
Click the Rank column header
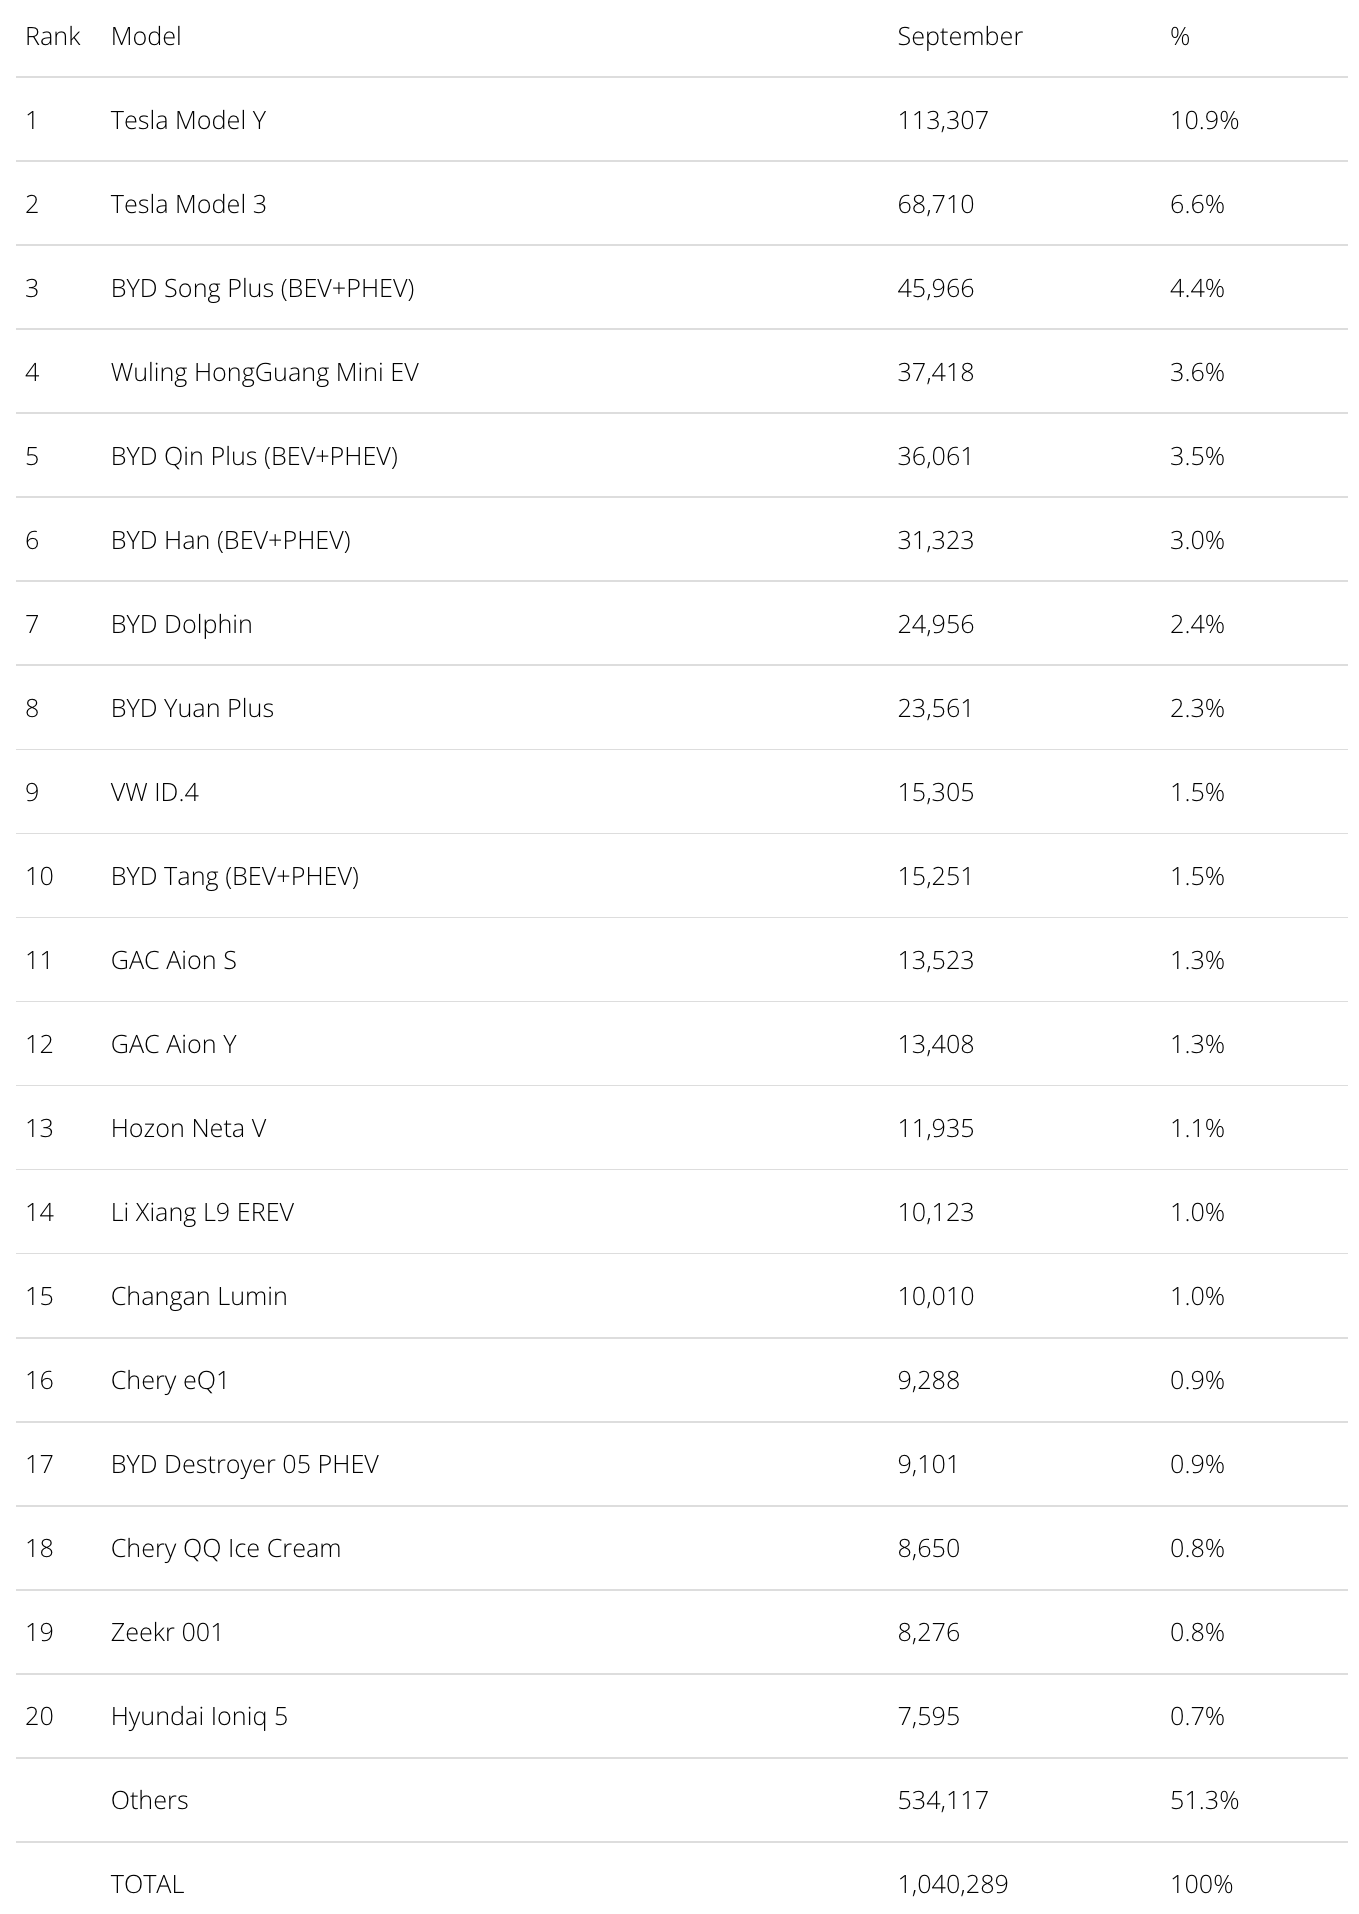[x=53, y=36]
